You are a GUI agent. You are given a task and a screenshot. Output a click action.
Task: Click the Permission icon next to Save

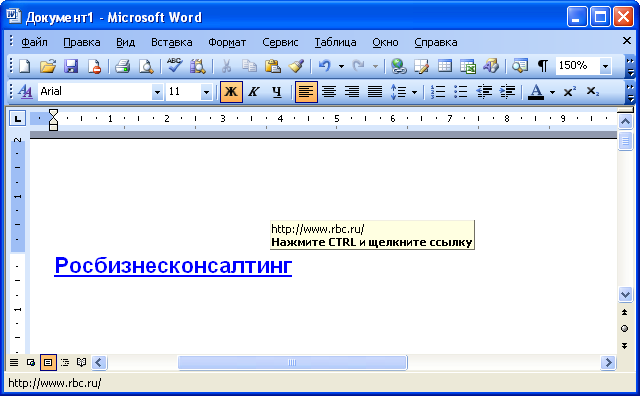95,66
